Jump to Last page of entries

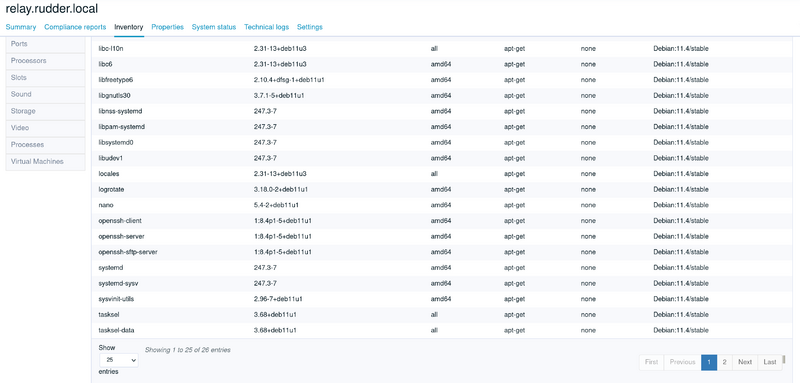tap(770, 362)
